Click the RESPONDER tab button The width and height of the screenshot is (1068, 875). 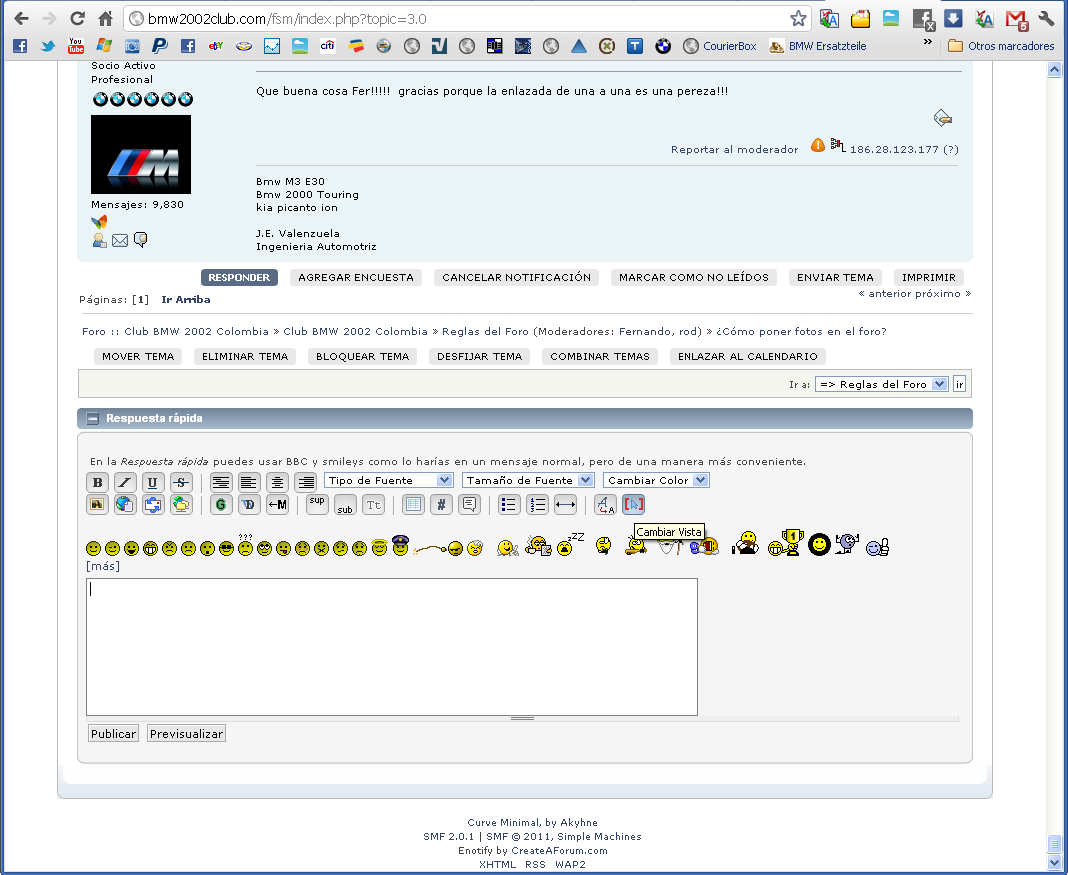point(239,277)
